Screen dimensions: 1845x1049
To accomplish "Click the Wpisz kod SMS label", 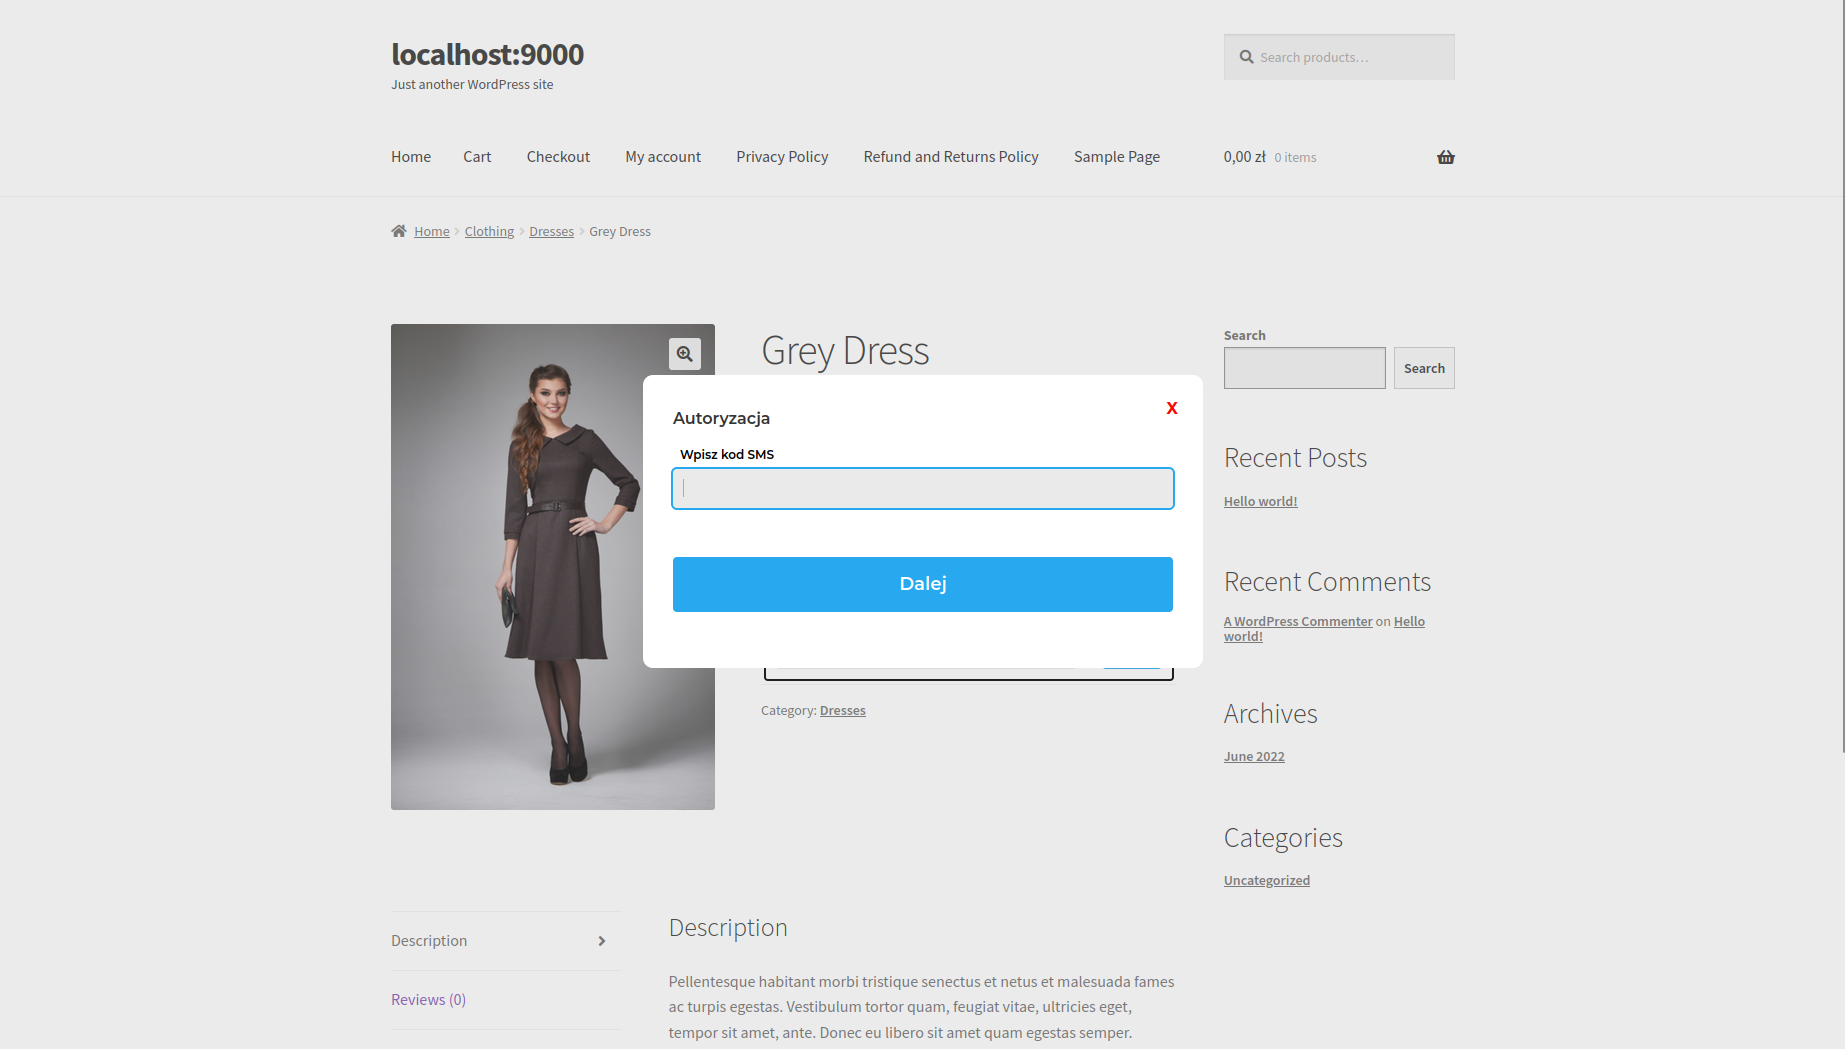I will tap(727, 454).
